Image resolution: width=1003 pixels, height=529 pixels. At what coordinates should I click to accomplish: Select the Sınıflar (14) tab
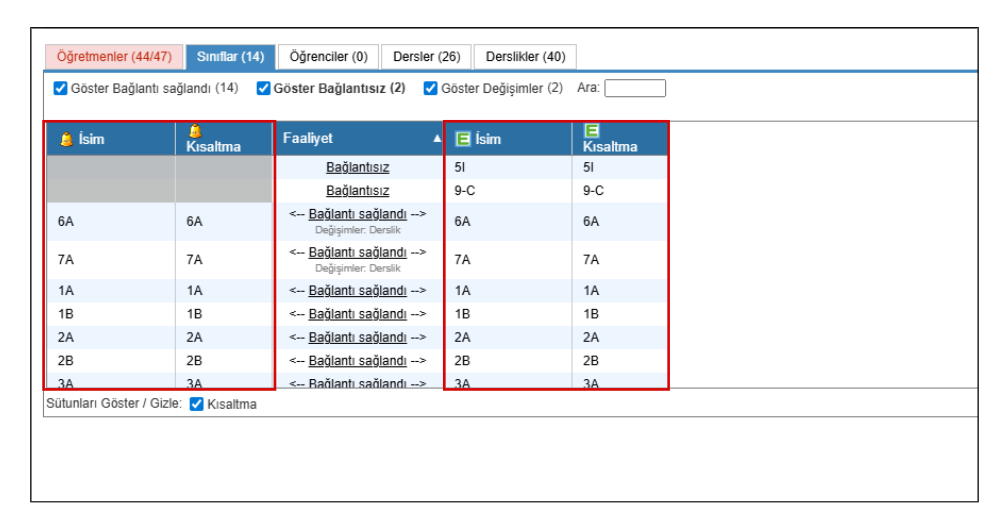230,56
